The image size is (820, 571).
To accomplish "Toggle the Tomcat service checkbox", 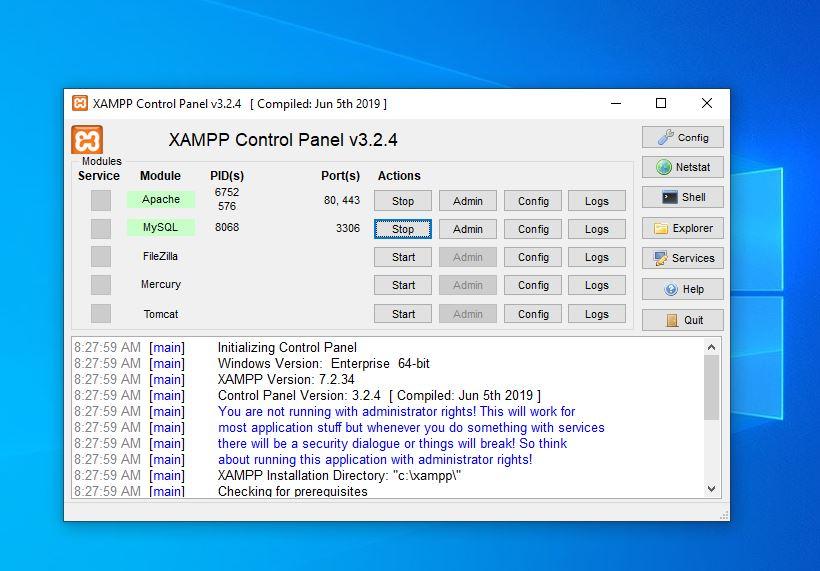I will click(101, 314).
